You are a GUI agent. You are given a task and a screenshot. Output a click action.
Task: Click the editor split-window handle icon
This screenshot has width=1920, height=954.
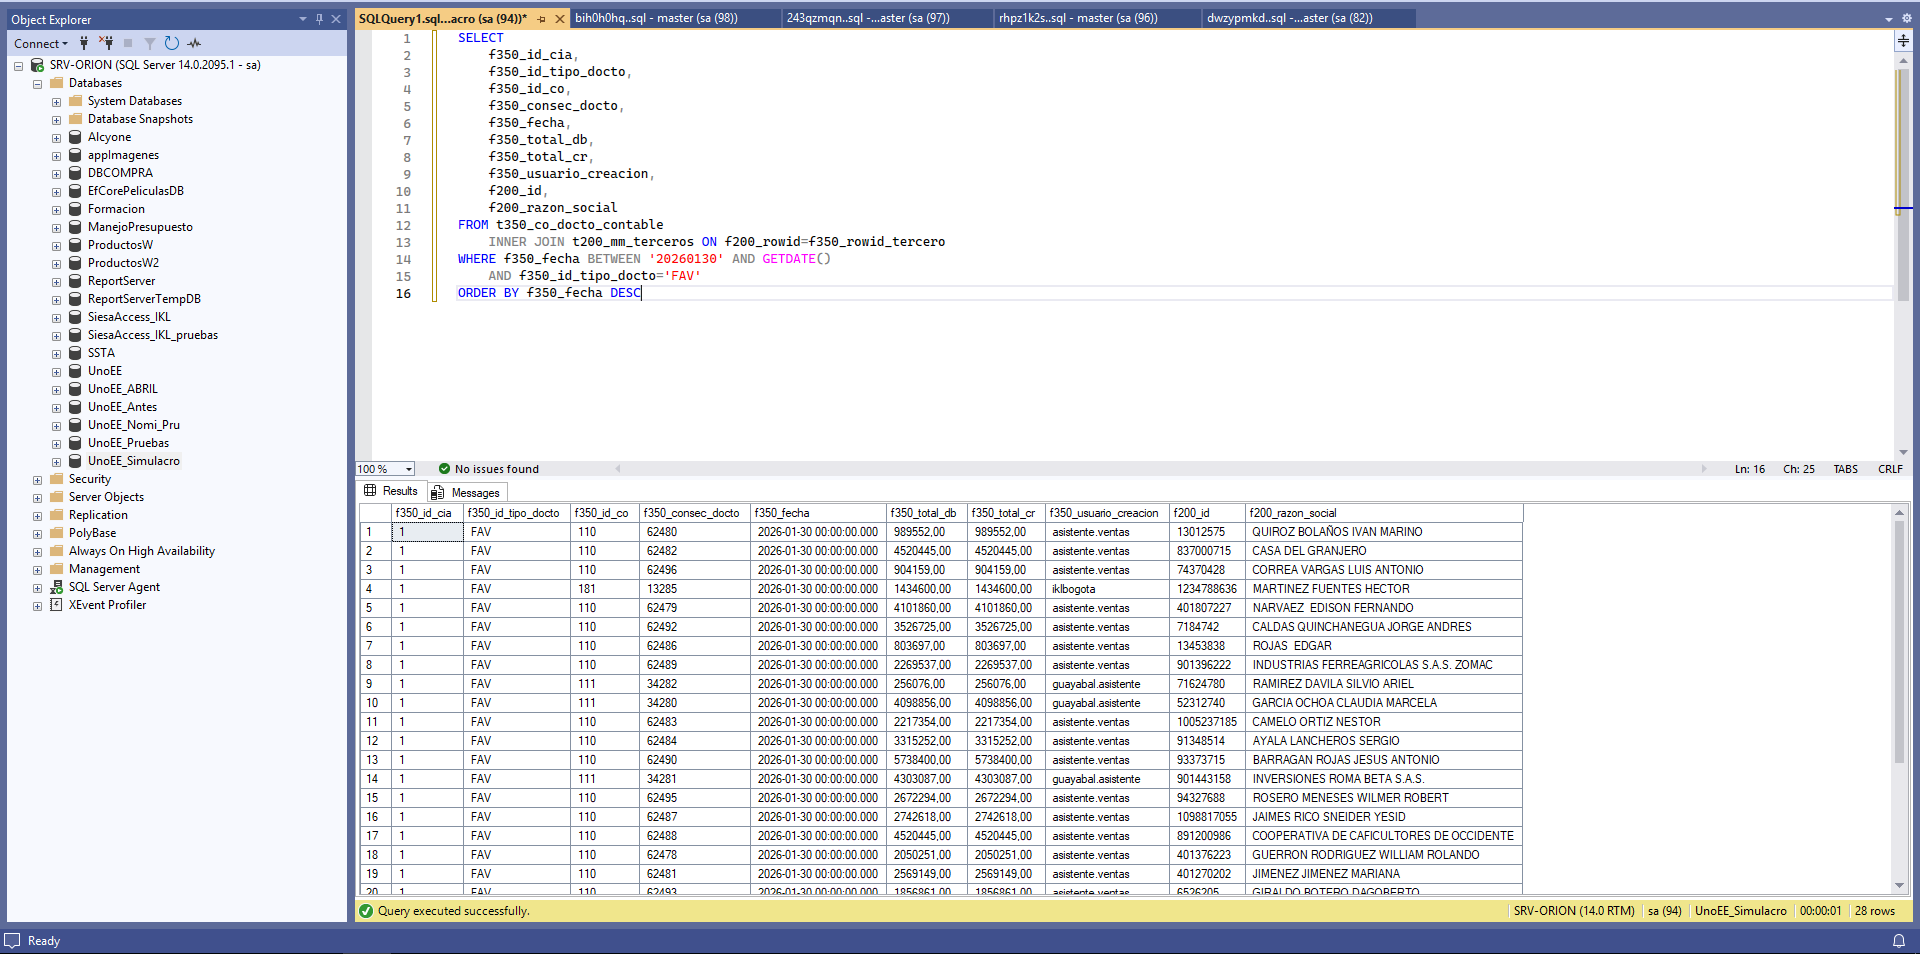click(1903, 41)
